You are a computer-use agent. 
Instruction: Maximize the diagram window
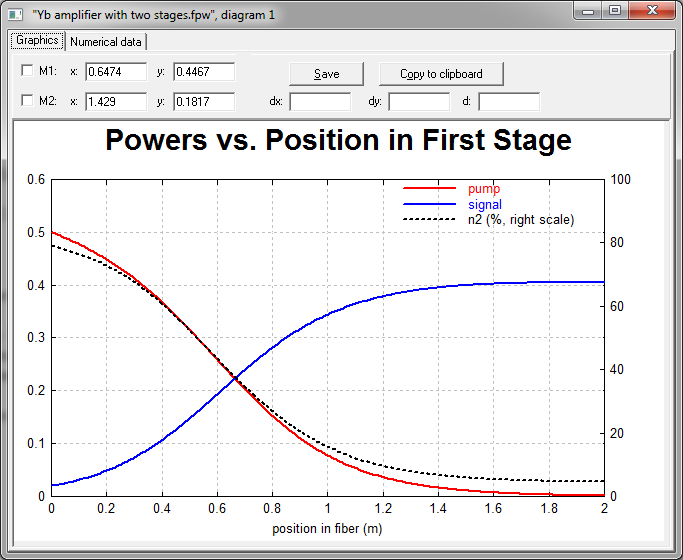616,10
